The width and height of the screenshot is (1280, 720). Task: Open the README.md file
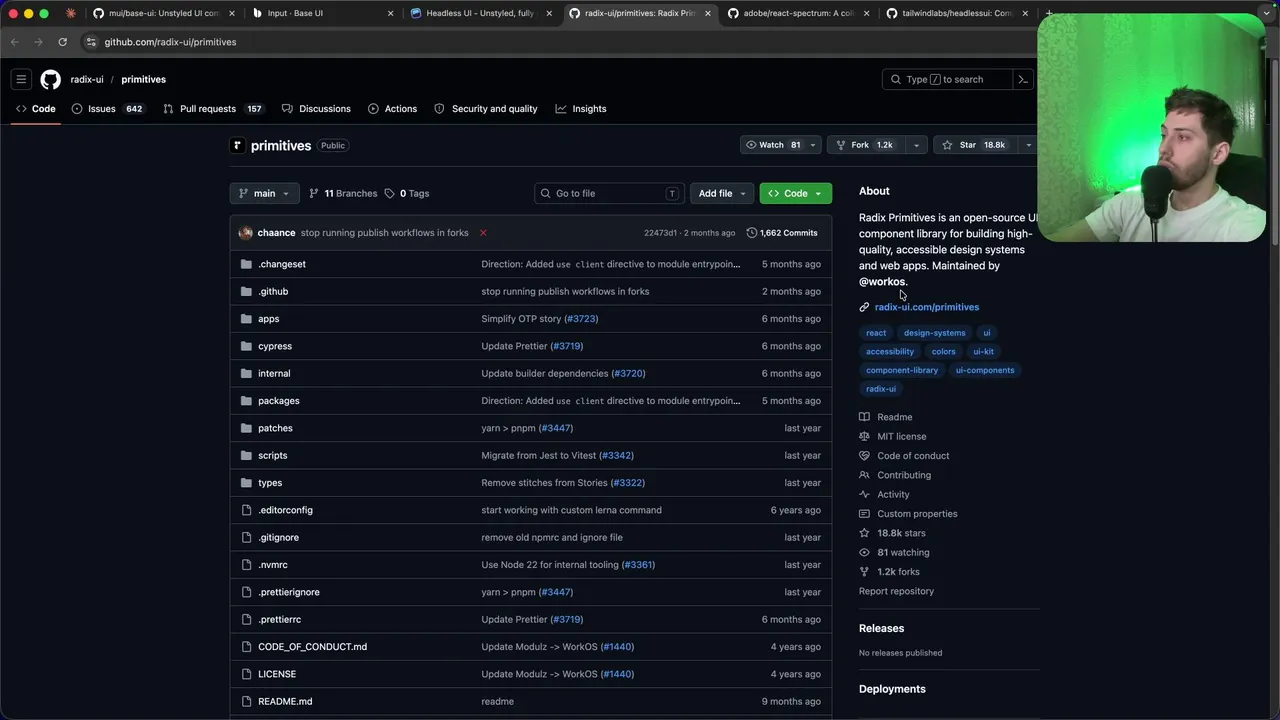tap(285, 701)
